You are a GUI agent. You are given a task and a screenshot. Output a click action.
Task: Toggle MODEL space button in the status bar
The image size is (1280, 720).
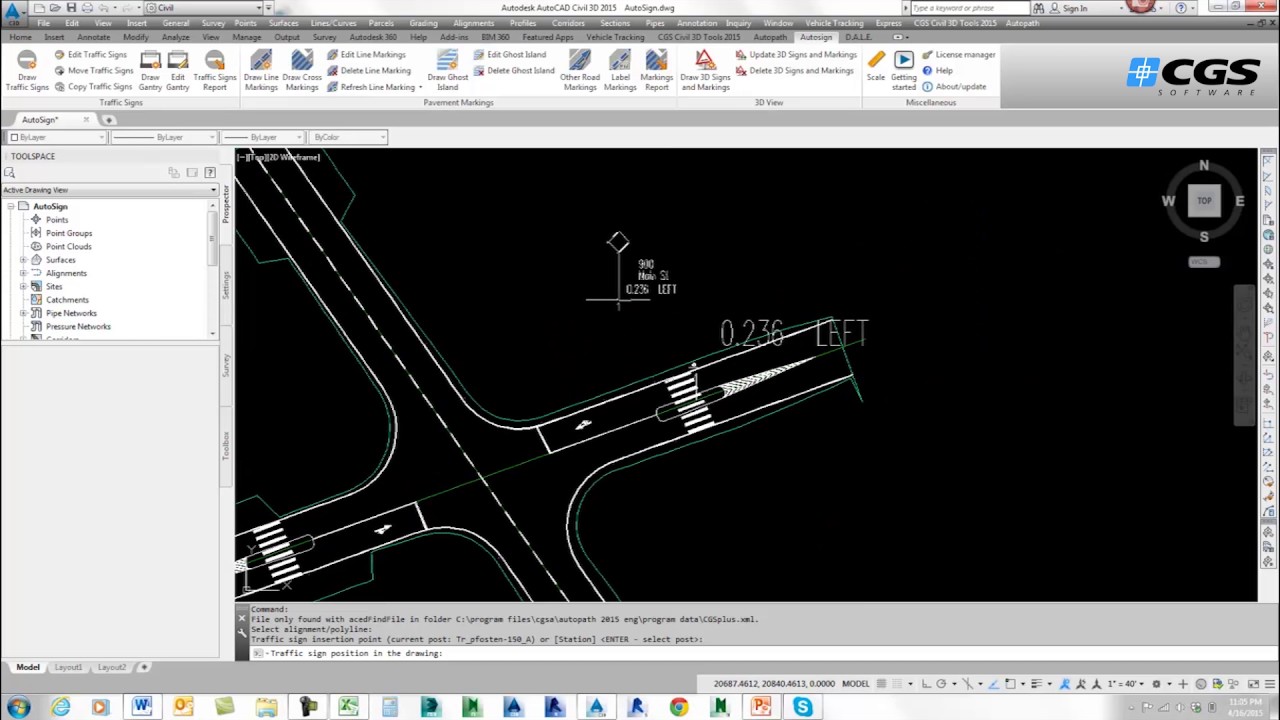point(855,684)
